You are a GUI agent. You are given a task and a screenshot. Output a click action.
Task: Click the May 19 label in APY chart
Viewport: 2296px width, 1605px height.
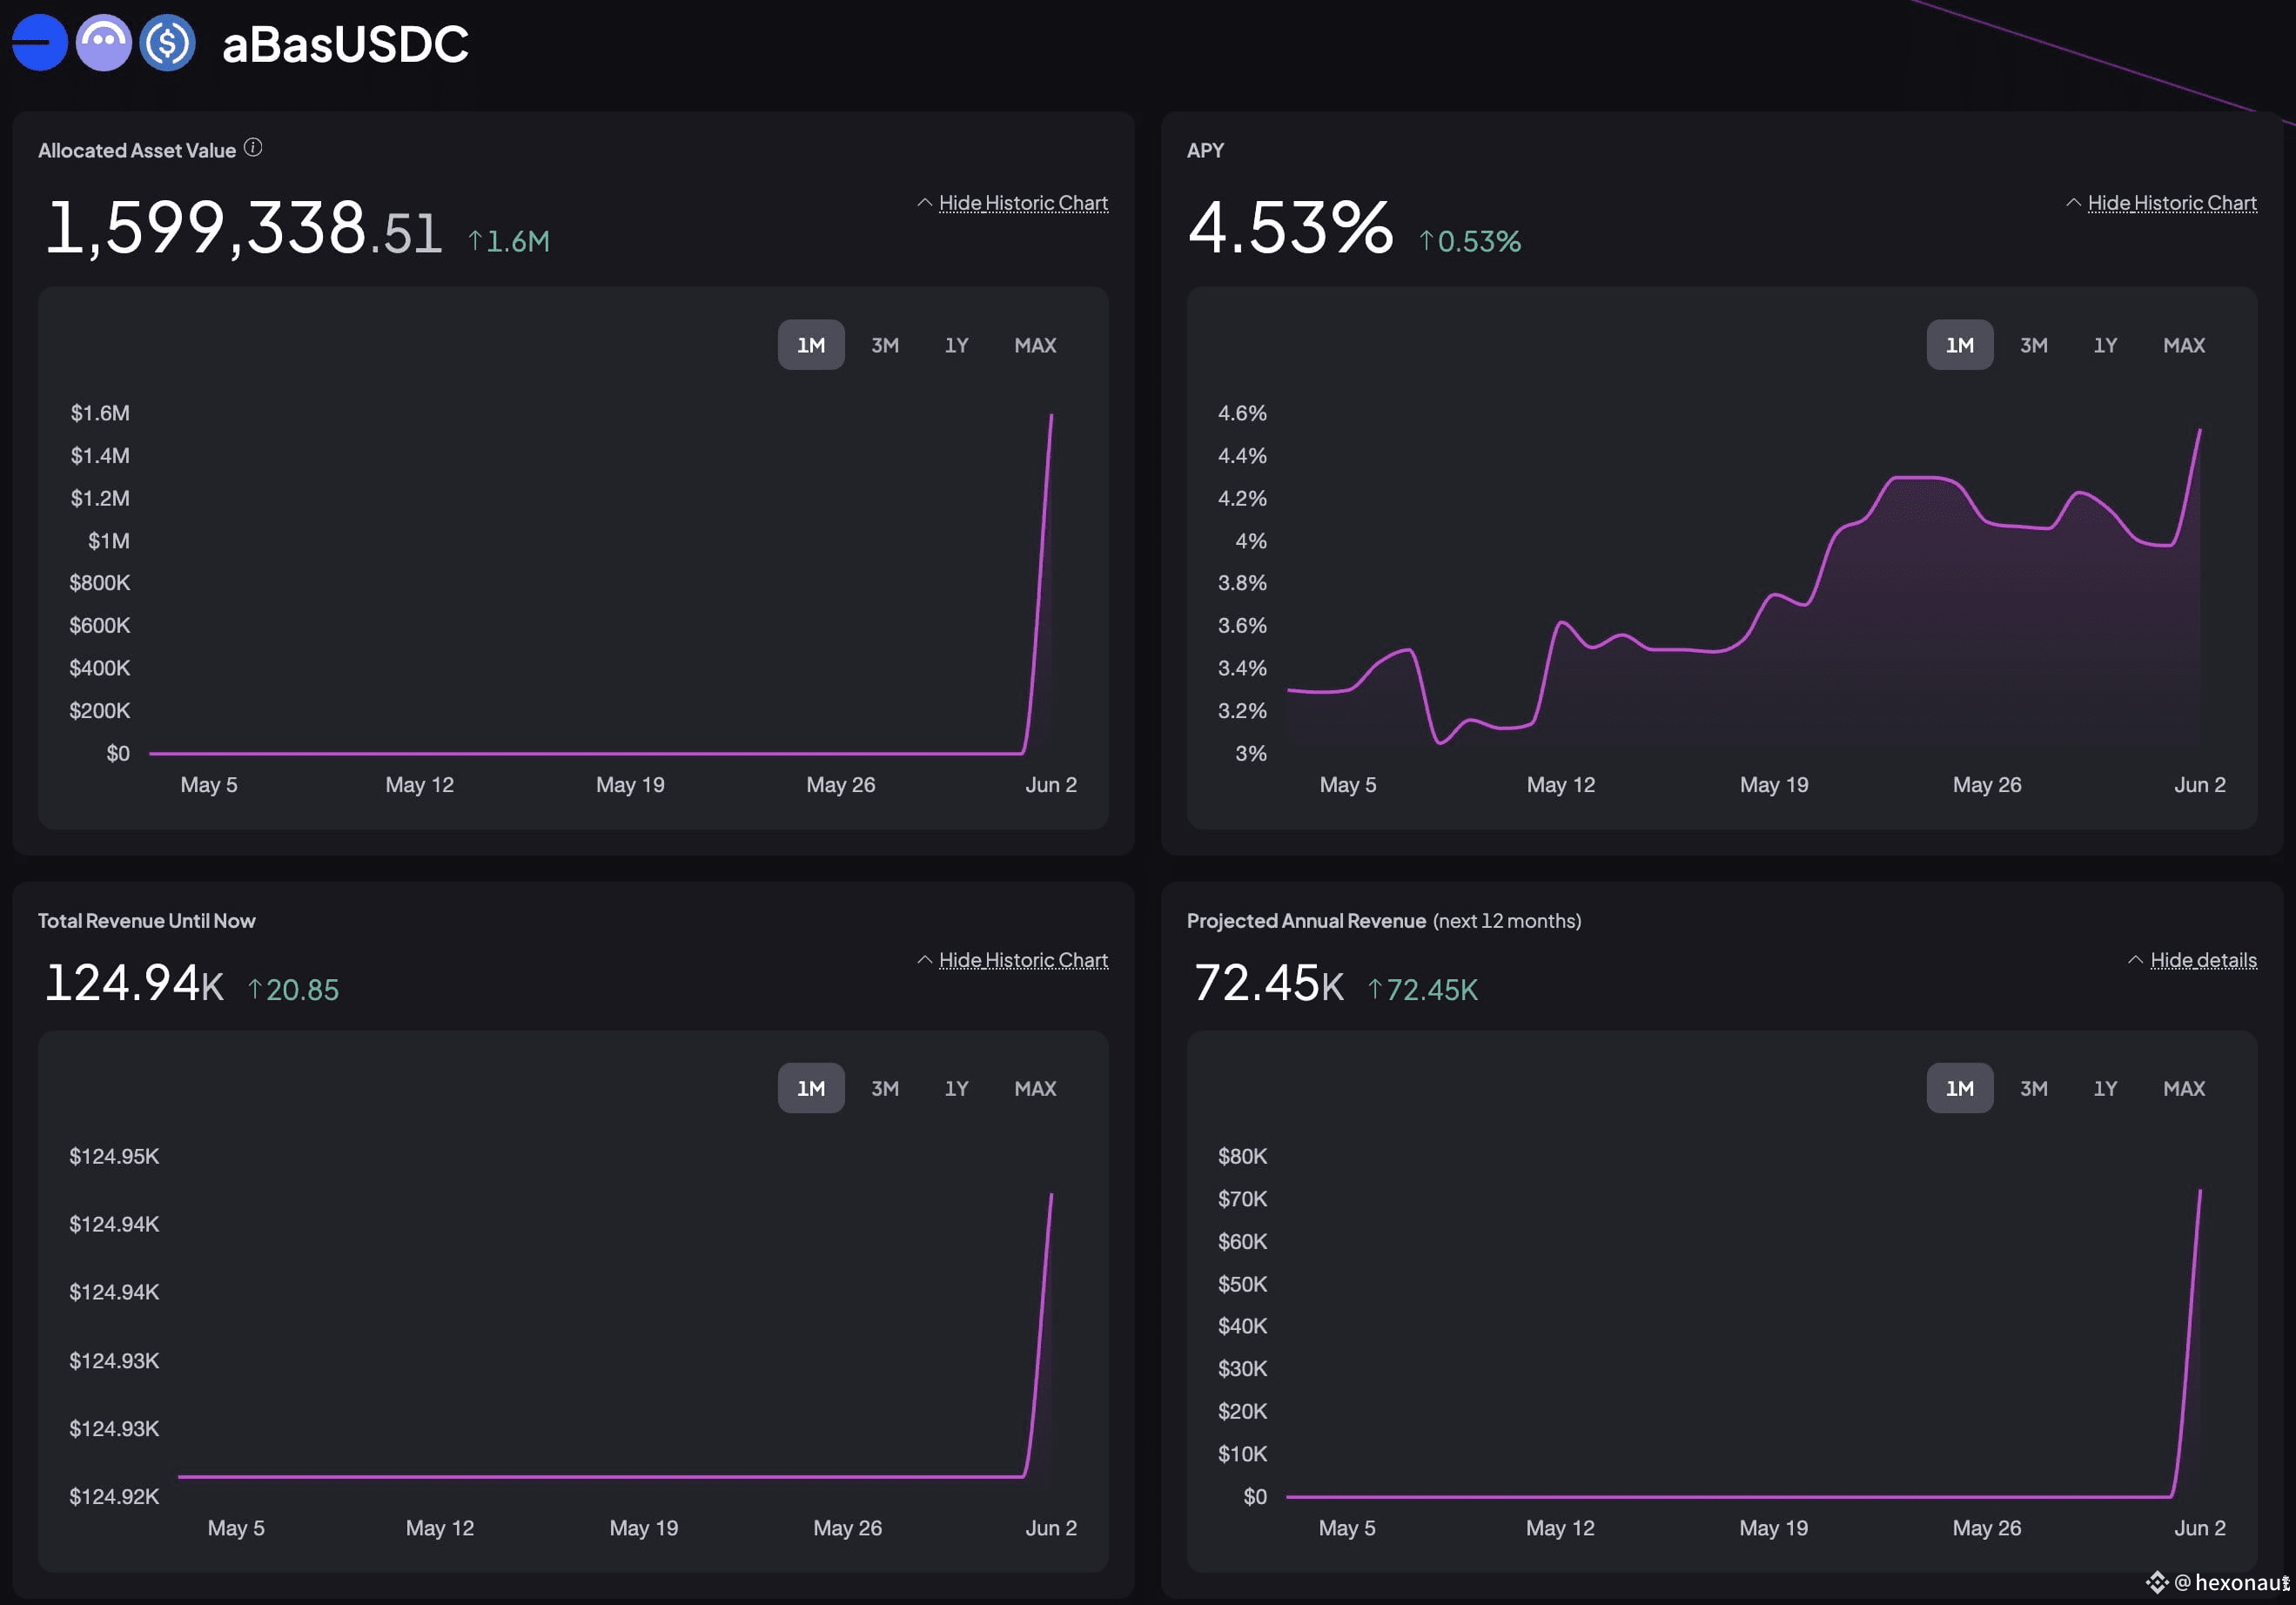pyautogui.click(x=1774, y=785)
